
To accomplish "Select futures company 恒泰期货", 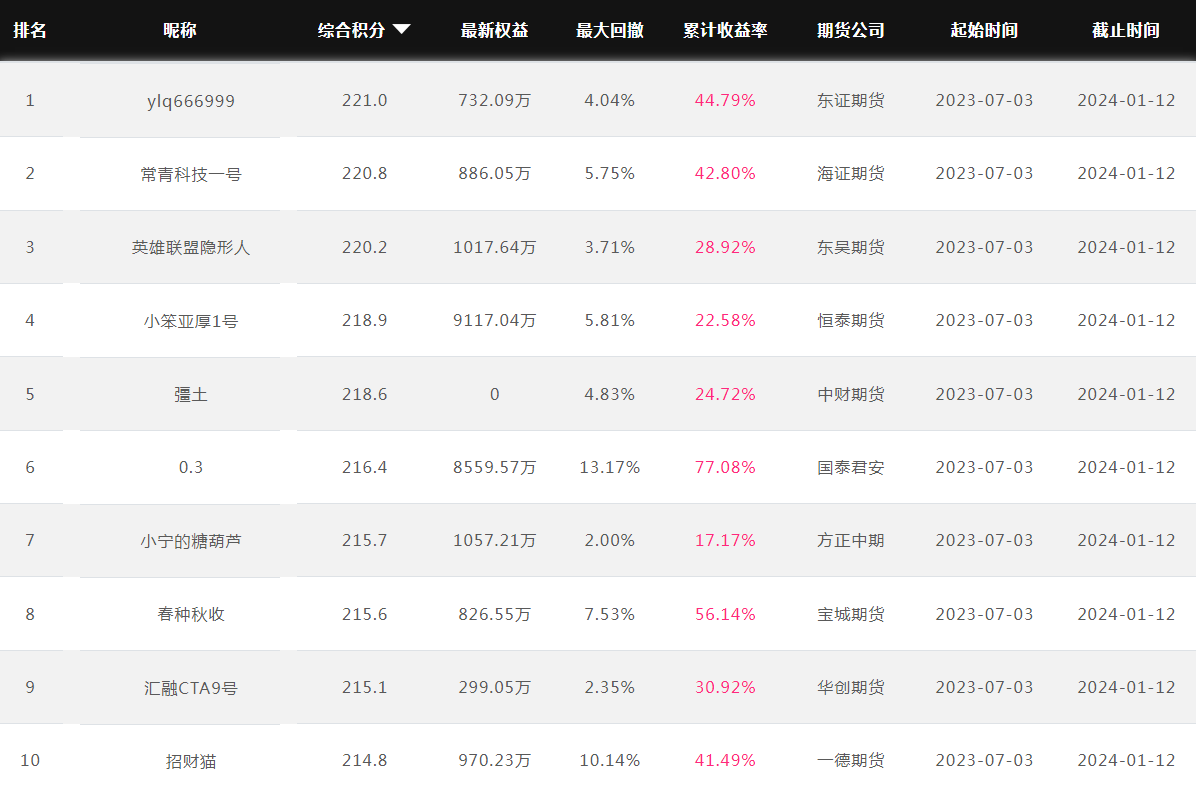I will pos(850,320).
